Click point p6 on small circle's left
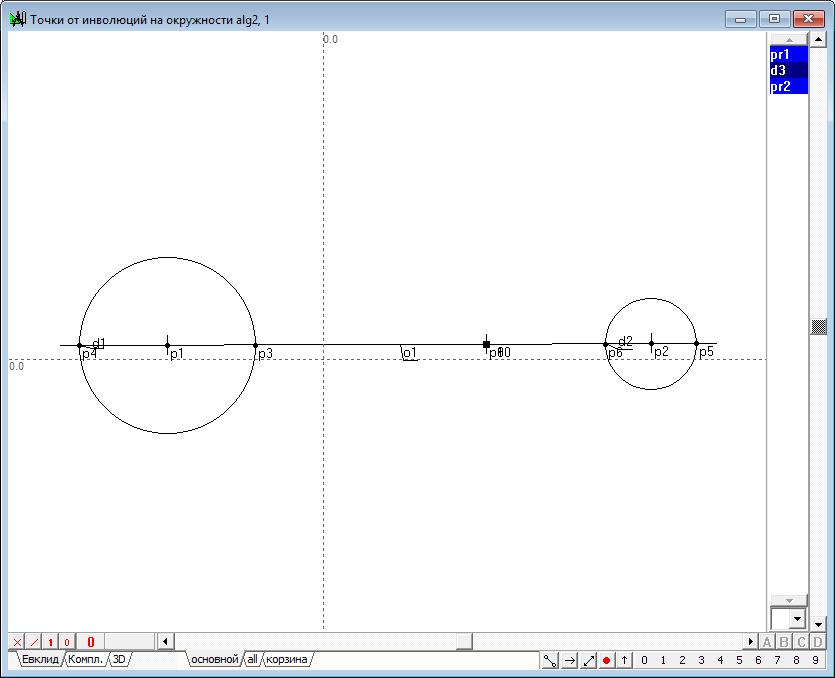The image size is (835, 678). [605, 344]
